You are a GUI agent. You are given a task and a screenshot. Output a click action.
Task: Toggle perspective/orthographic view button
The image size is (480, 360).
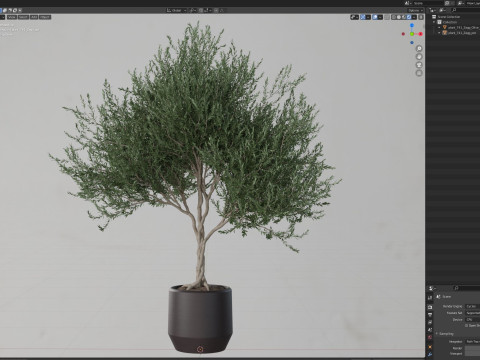419,73
